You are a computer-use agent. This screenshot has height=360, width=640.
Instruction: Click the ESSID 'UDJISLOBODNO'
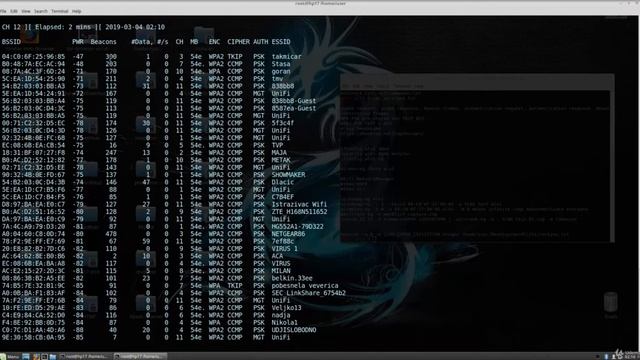294,330
